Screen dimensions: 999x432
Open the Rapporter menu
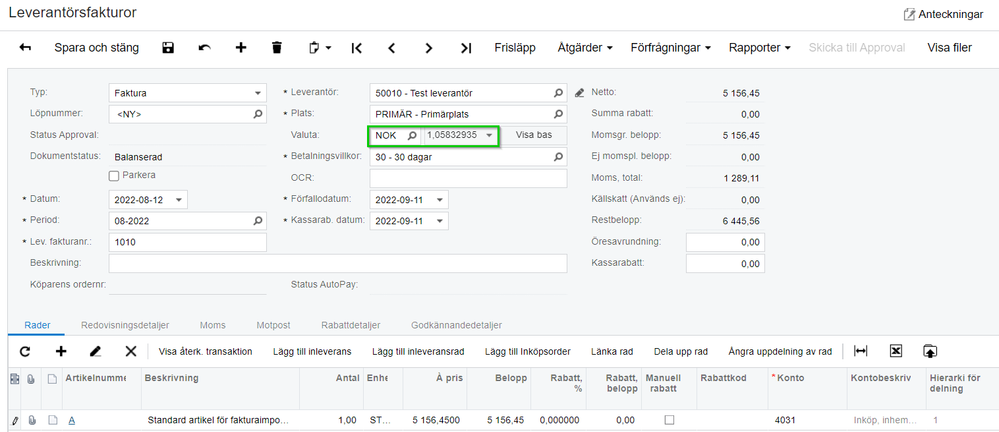(759, 48)
